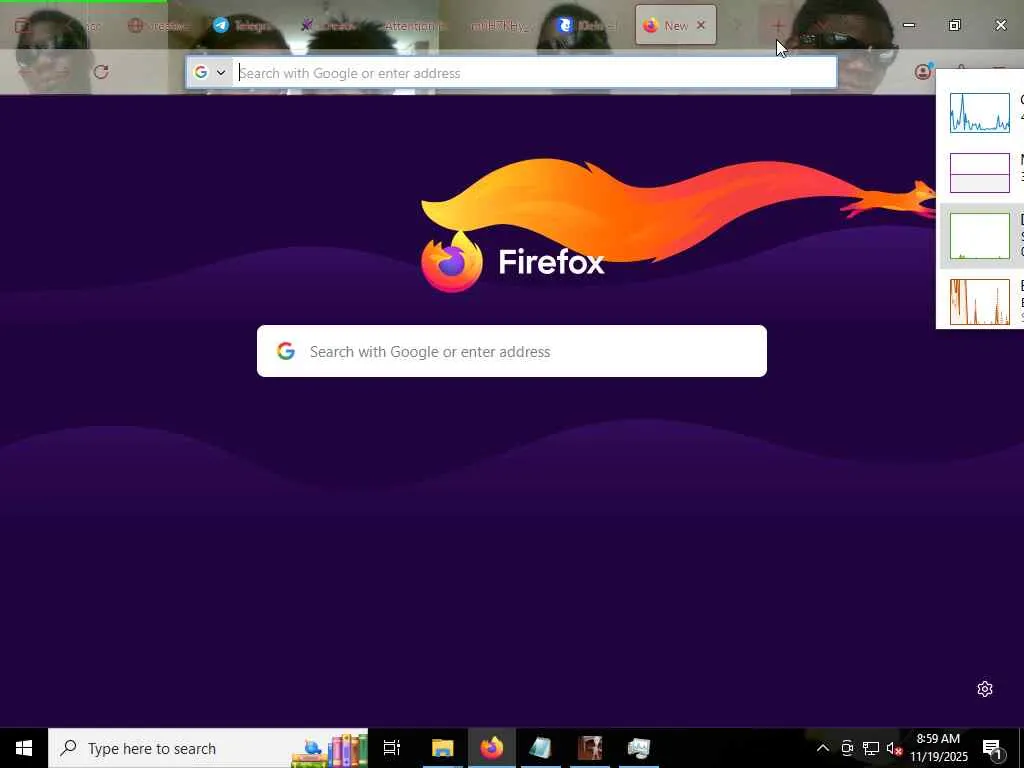Open the notification center icon
Screen dimensions: 1024x768
pos(992,748)
